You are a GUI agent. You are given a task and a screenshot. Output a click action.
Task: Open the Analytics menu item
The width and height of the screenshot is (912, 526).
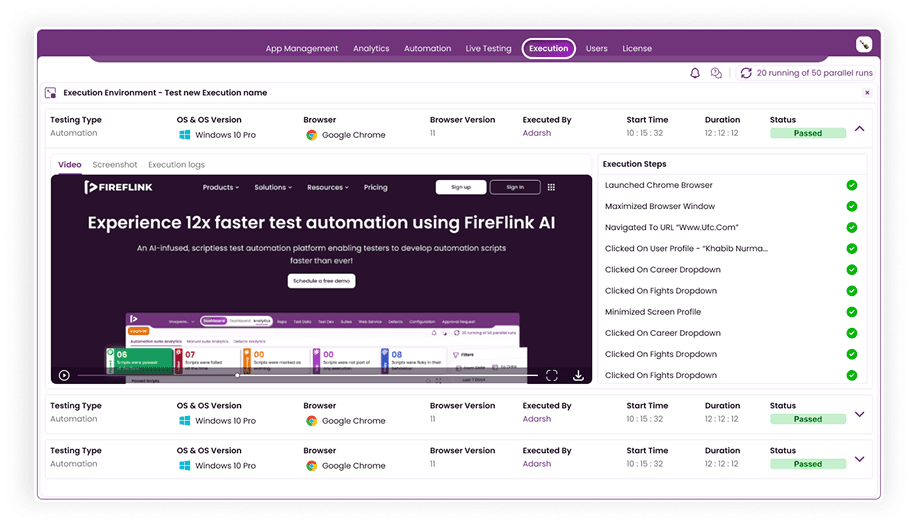(x=371, y=48)
